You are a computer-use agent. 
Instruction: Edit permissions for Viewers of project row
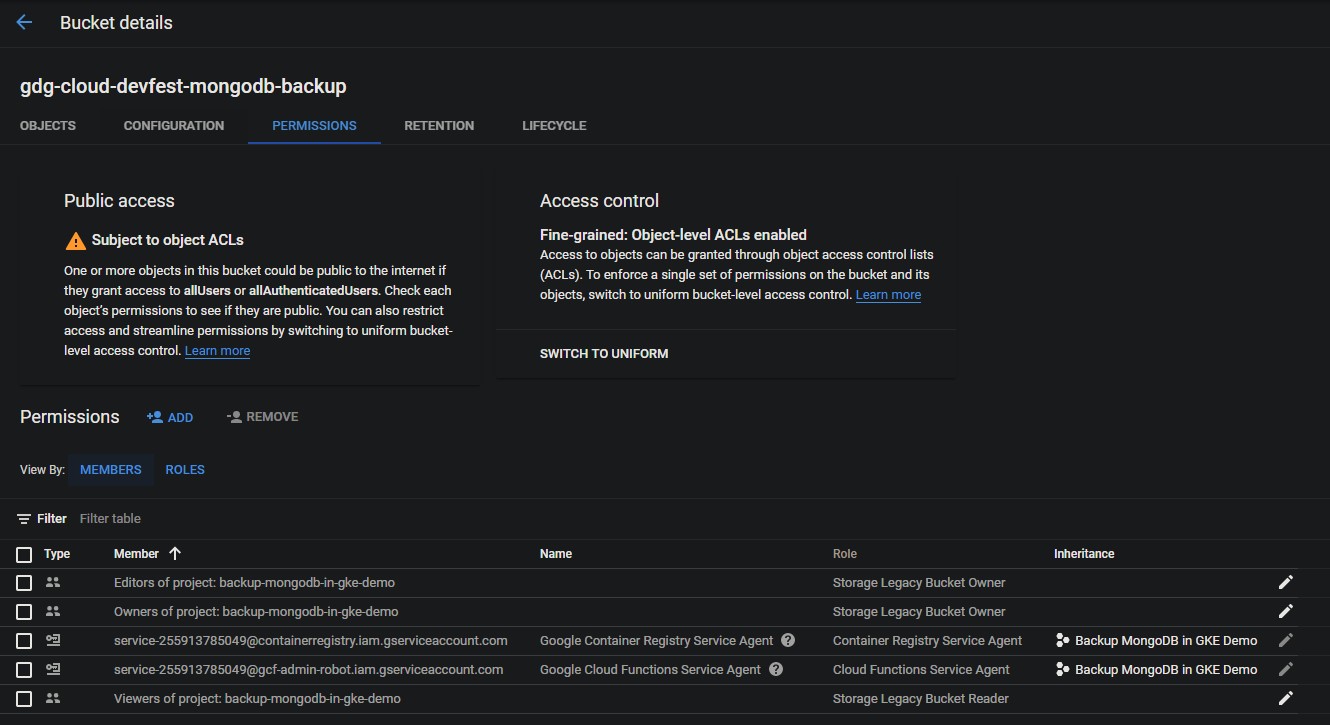coord(1286,698)
